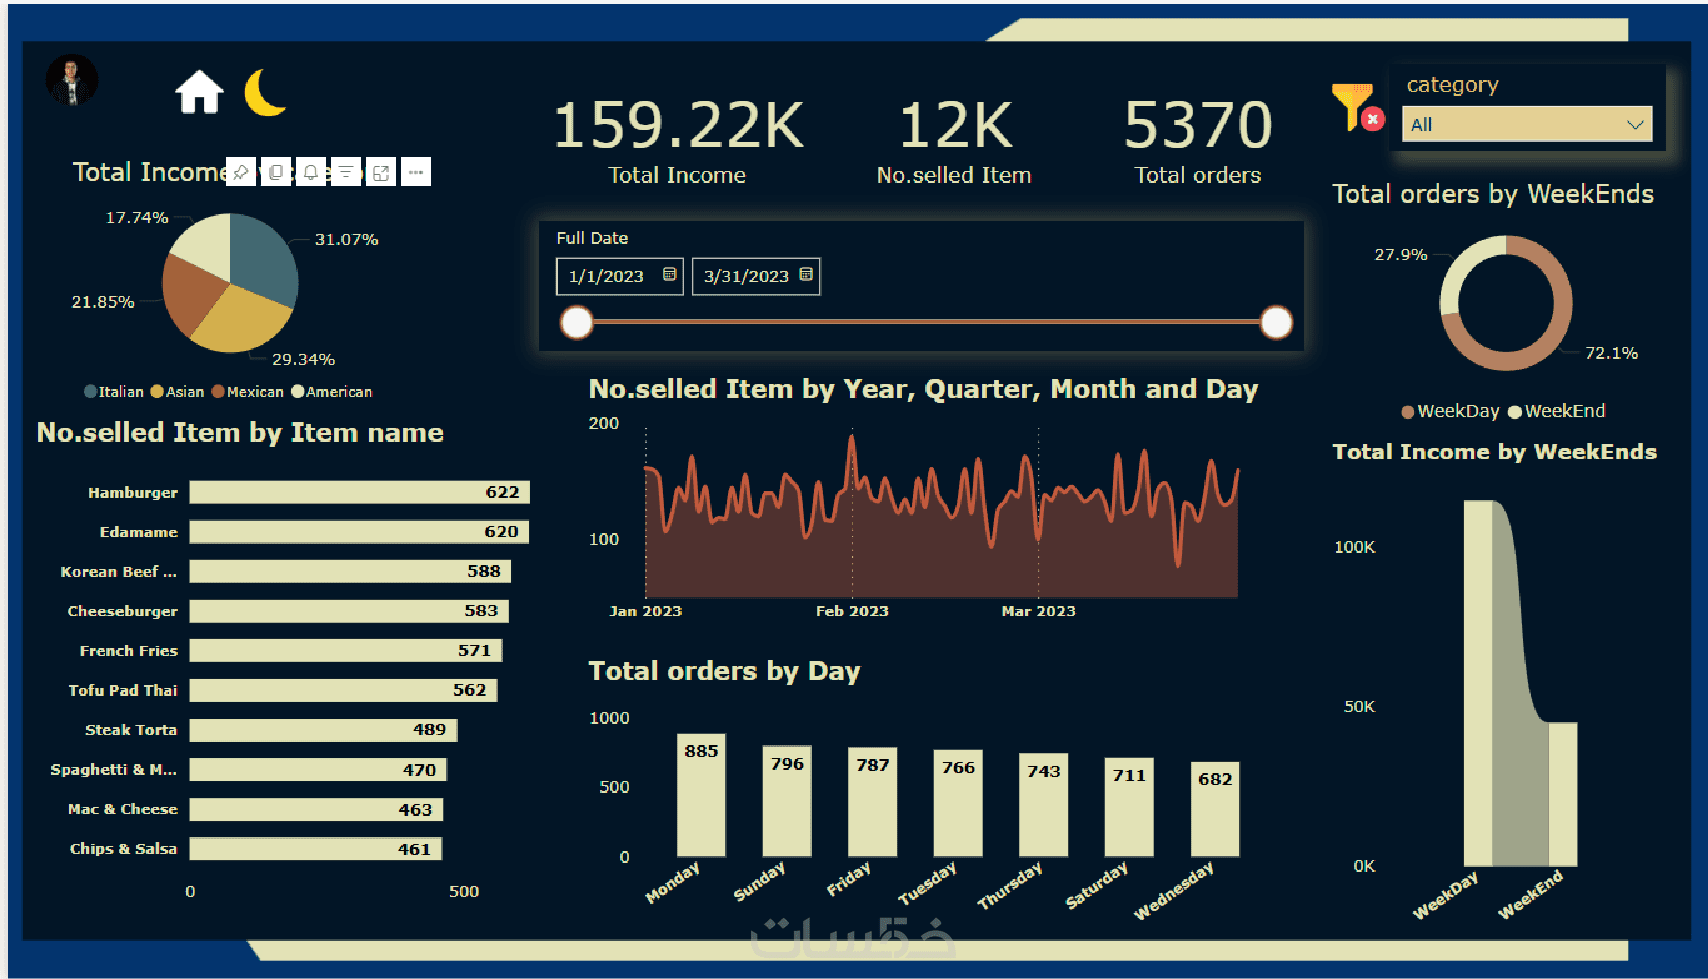Click the end date field 3/31/2023
Image resolution: width=1708 pixels, height=979 pixels.
[755, 276]
